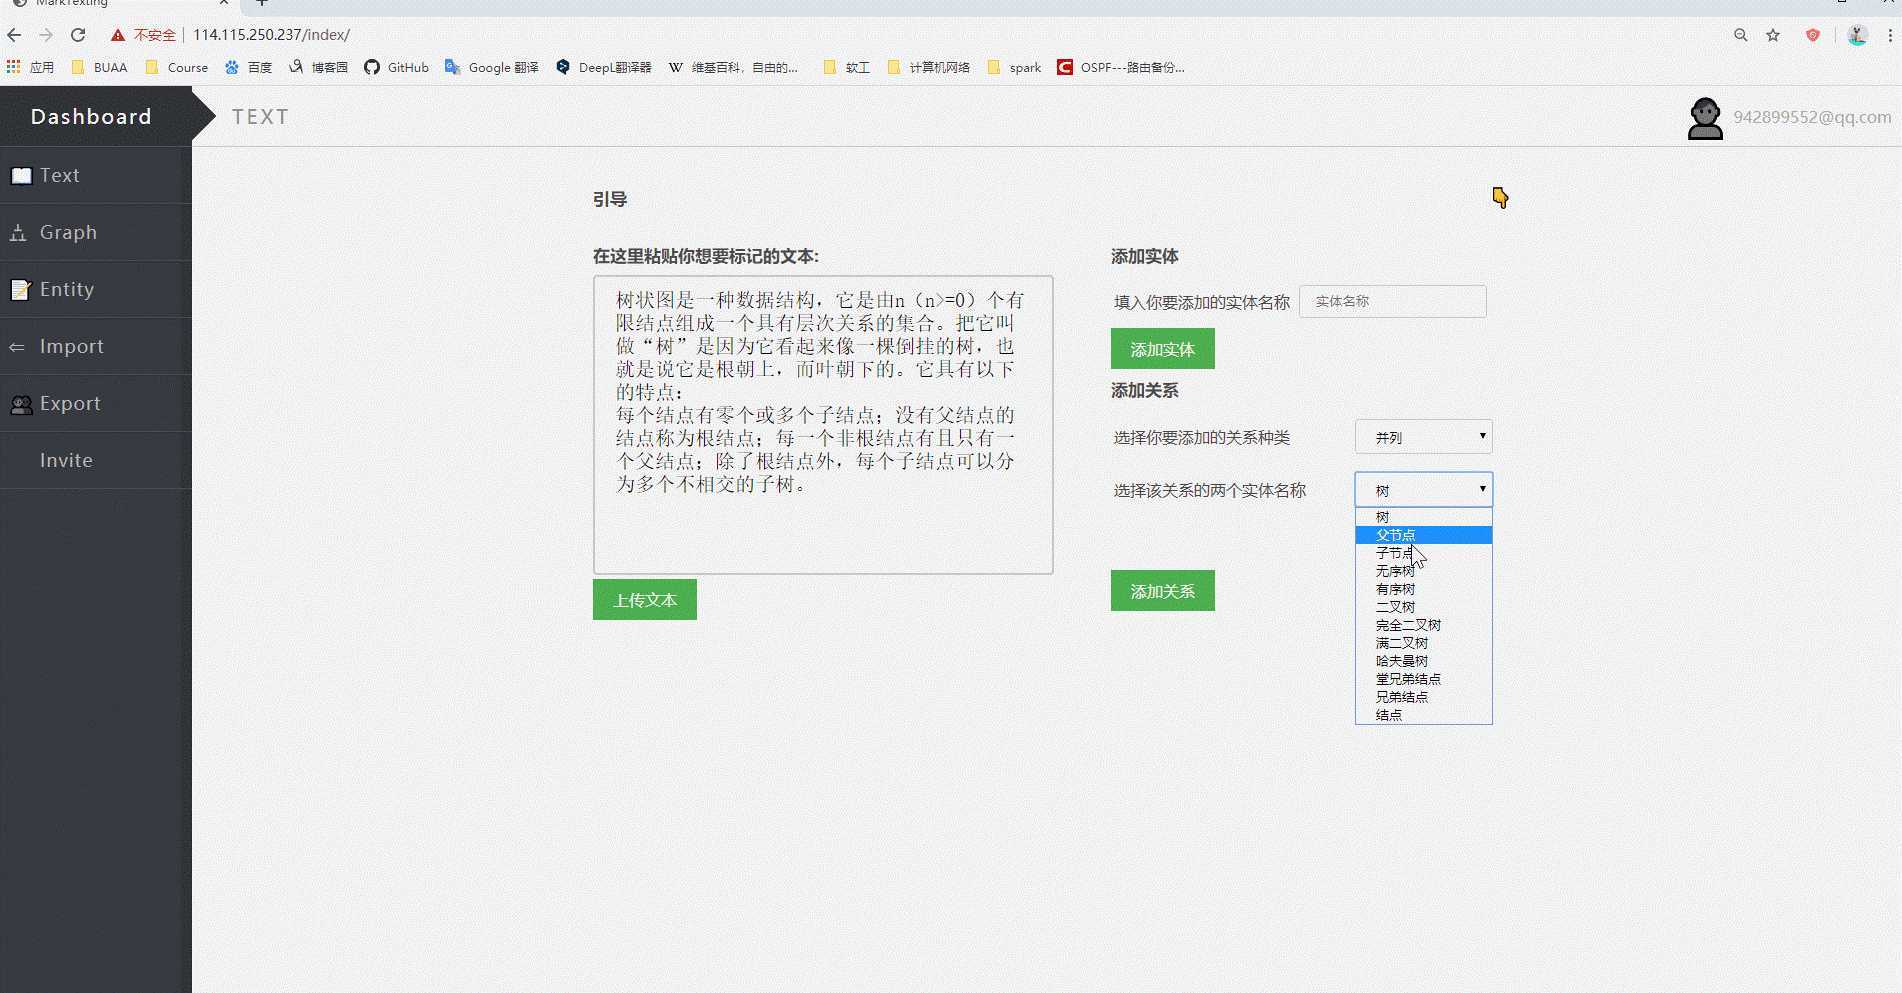
Task: Open the Entity sidebar item
Action: 96,289
